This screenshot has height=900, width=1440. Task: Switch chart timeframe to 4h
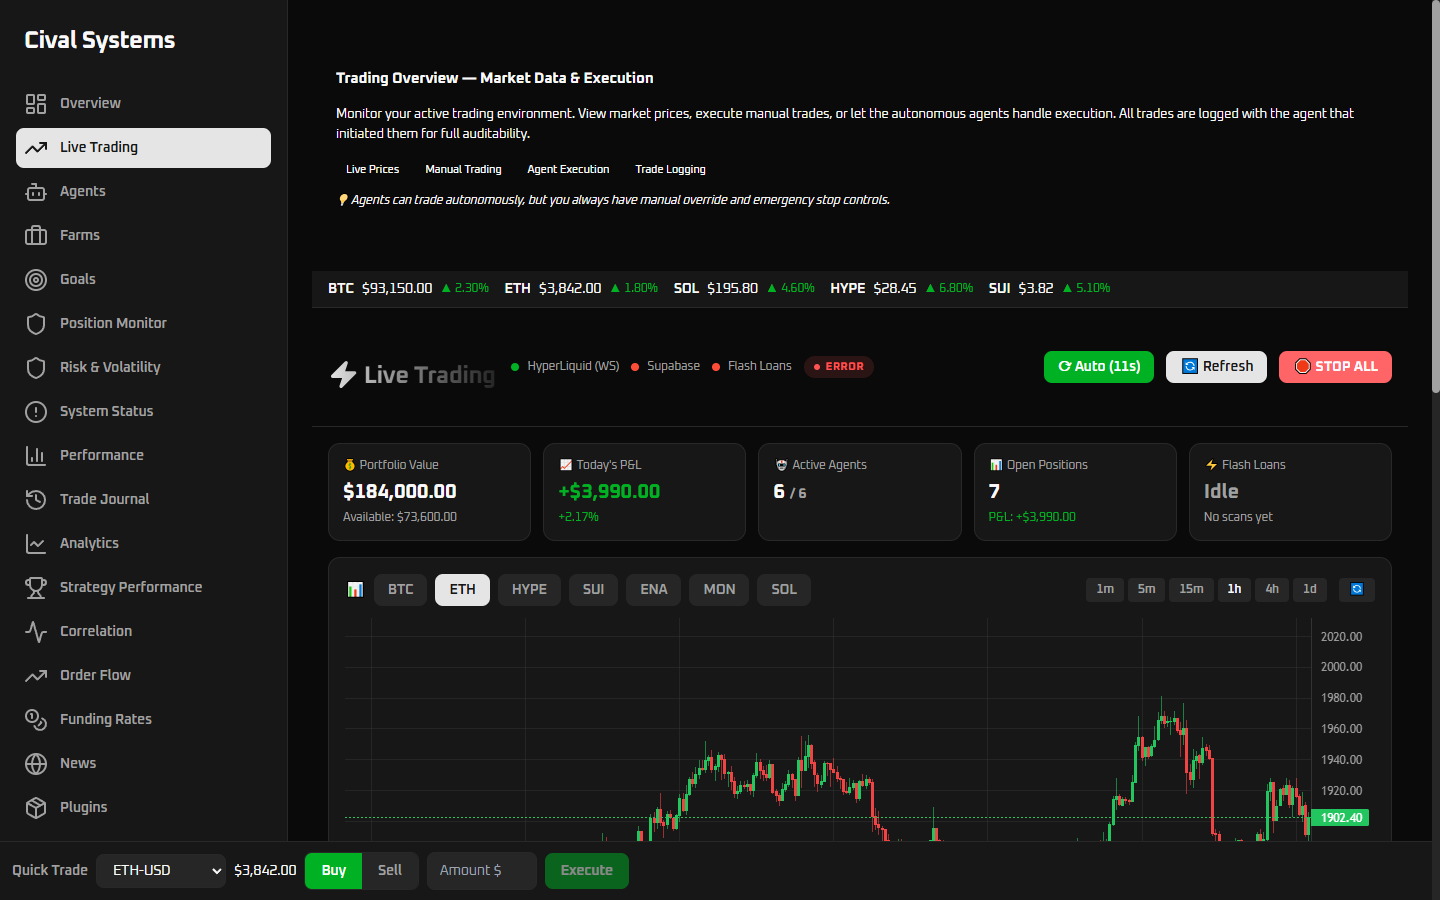tap(1272, 589)
